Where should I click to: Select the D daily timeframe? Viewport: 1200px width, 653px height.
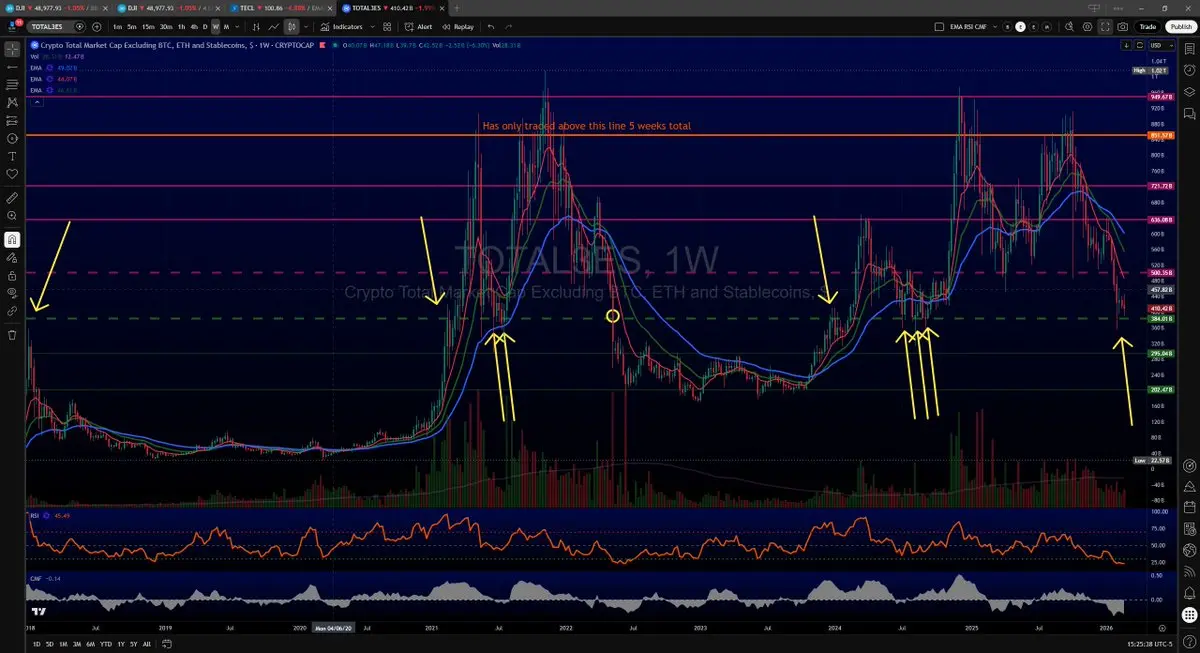pyautogui.click(x=205, y=27)
